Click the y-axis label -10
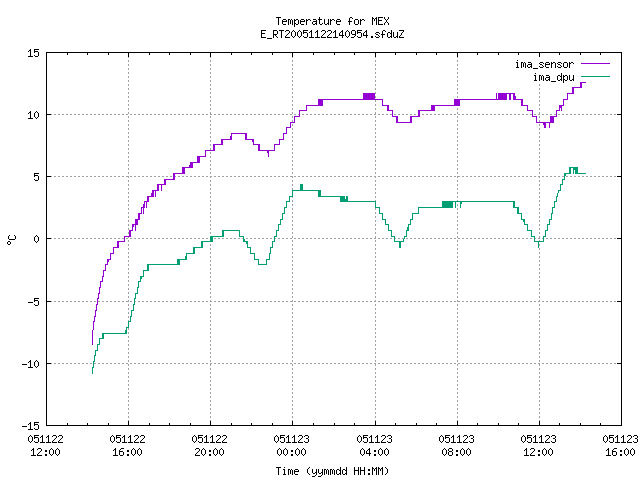Screen dimensions: 640x480 [x=31, y=364]
